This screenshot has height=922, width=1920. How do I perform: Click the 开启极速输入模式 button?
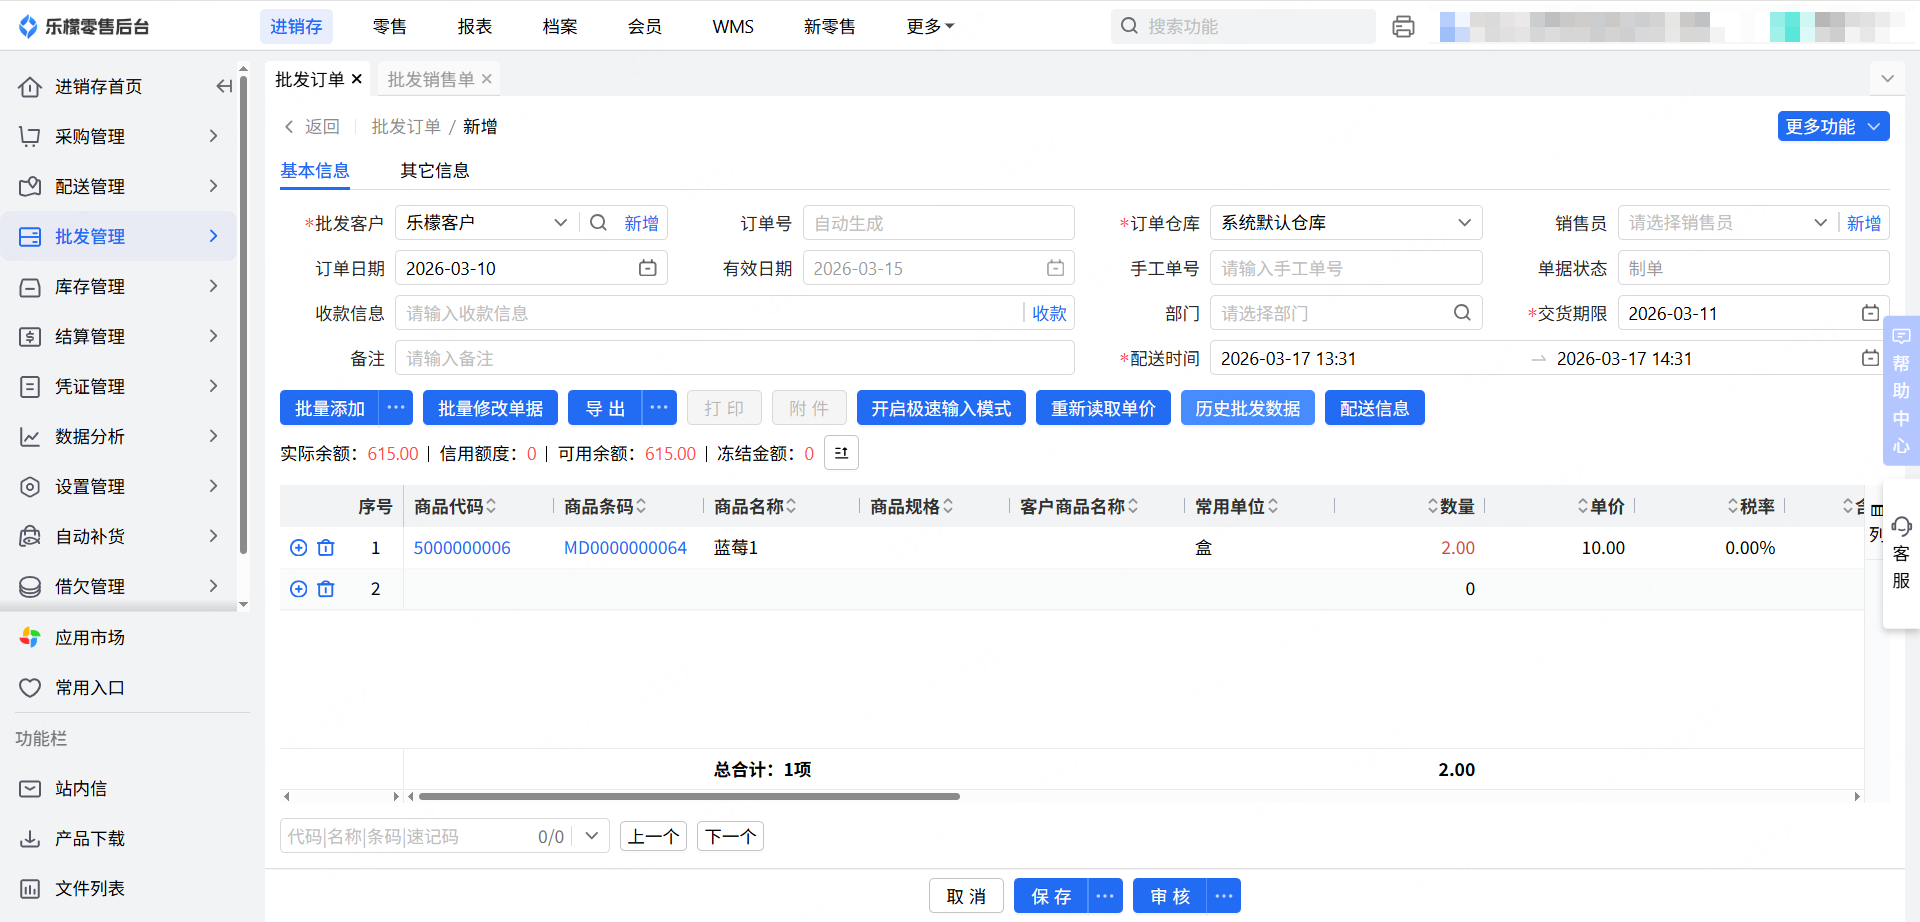(940, 408)
